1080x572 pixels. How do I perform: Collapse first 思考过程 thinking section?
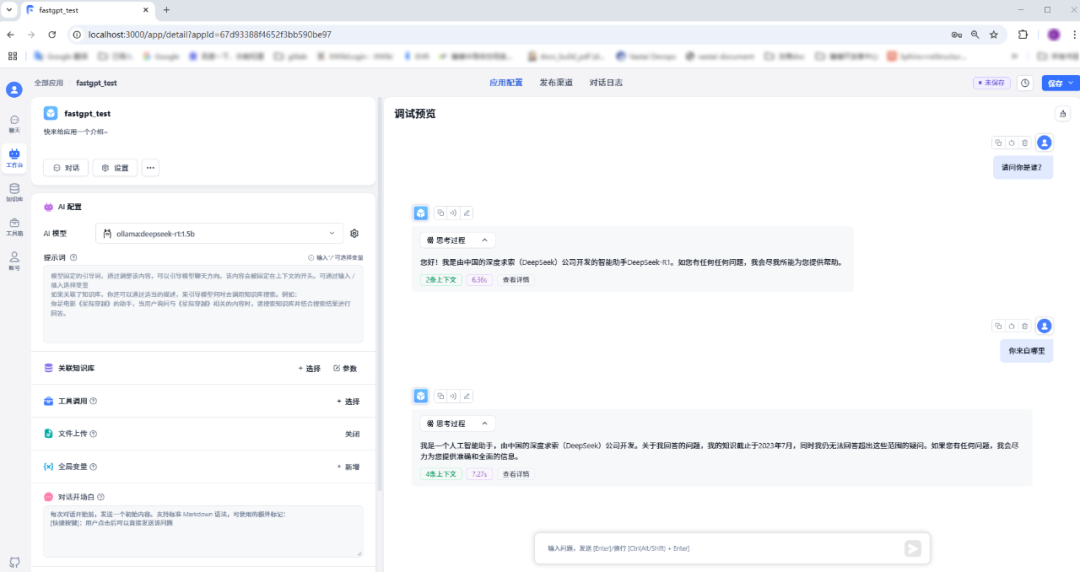point(457,241)
